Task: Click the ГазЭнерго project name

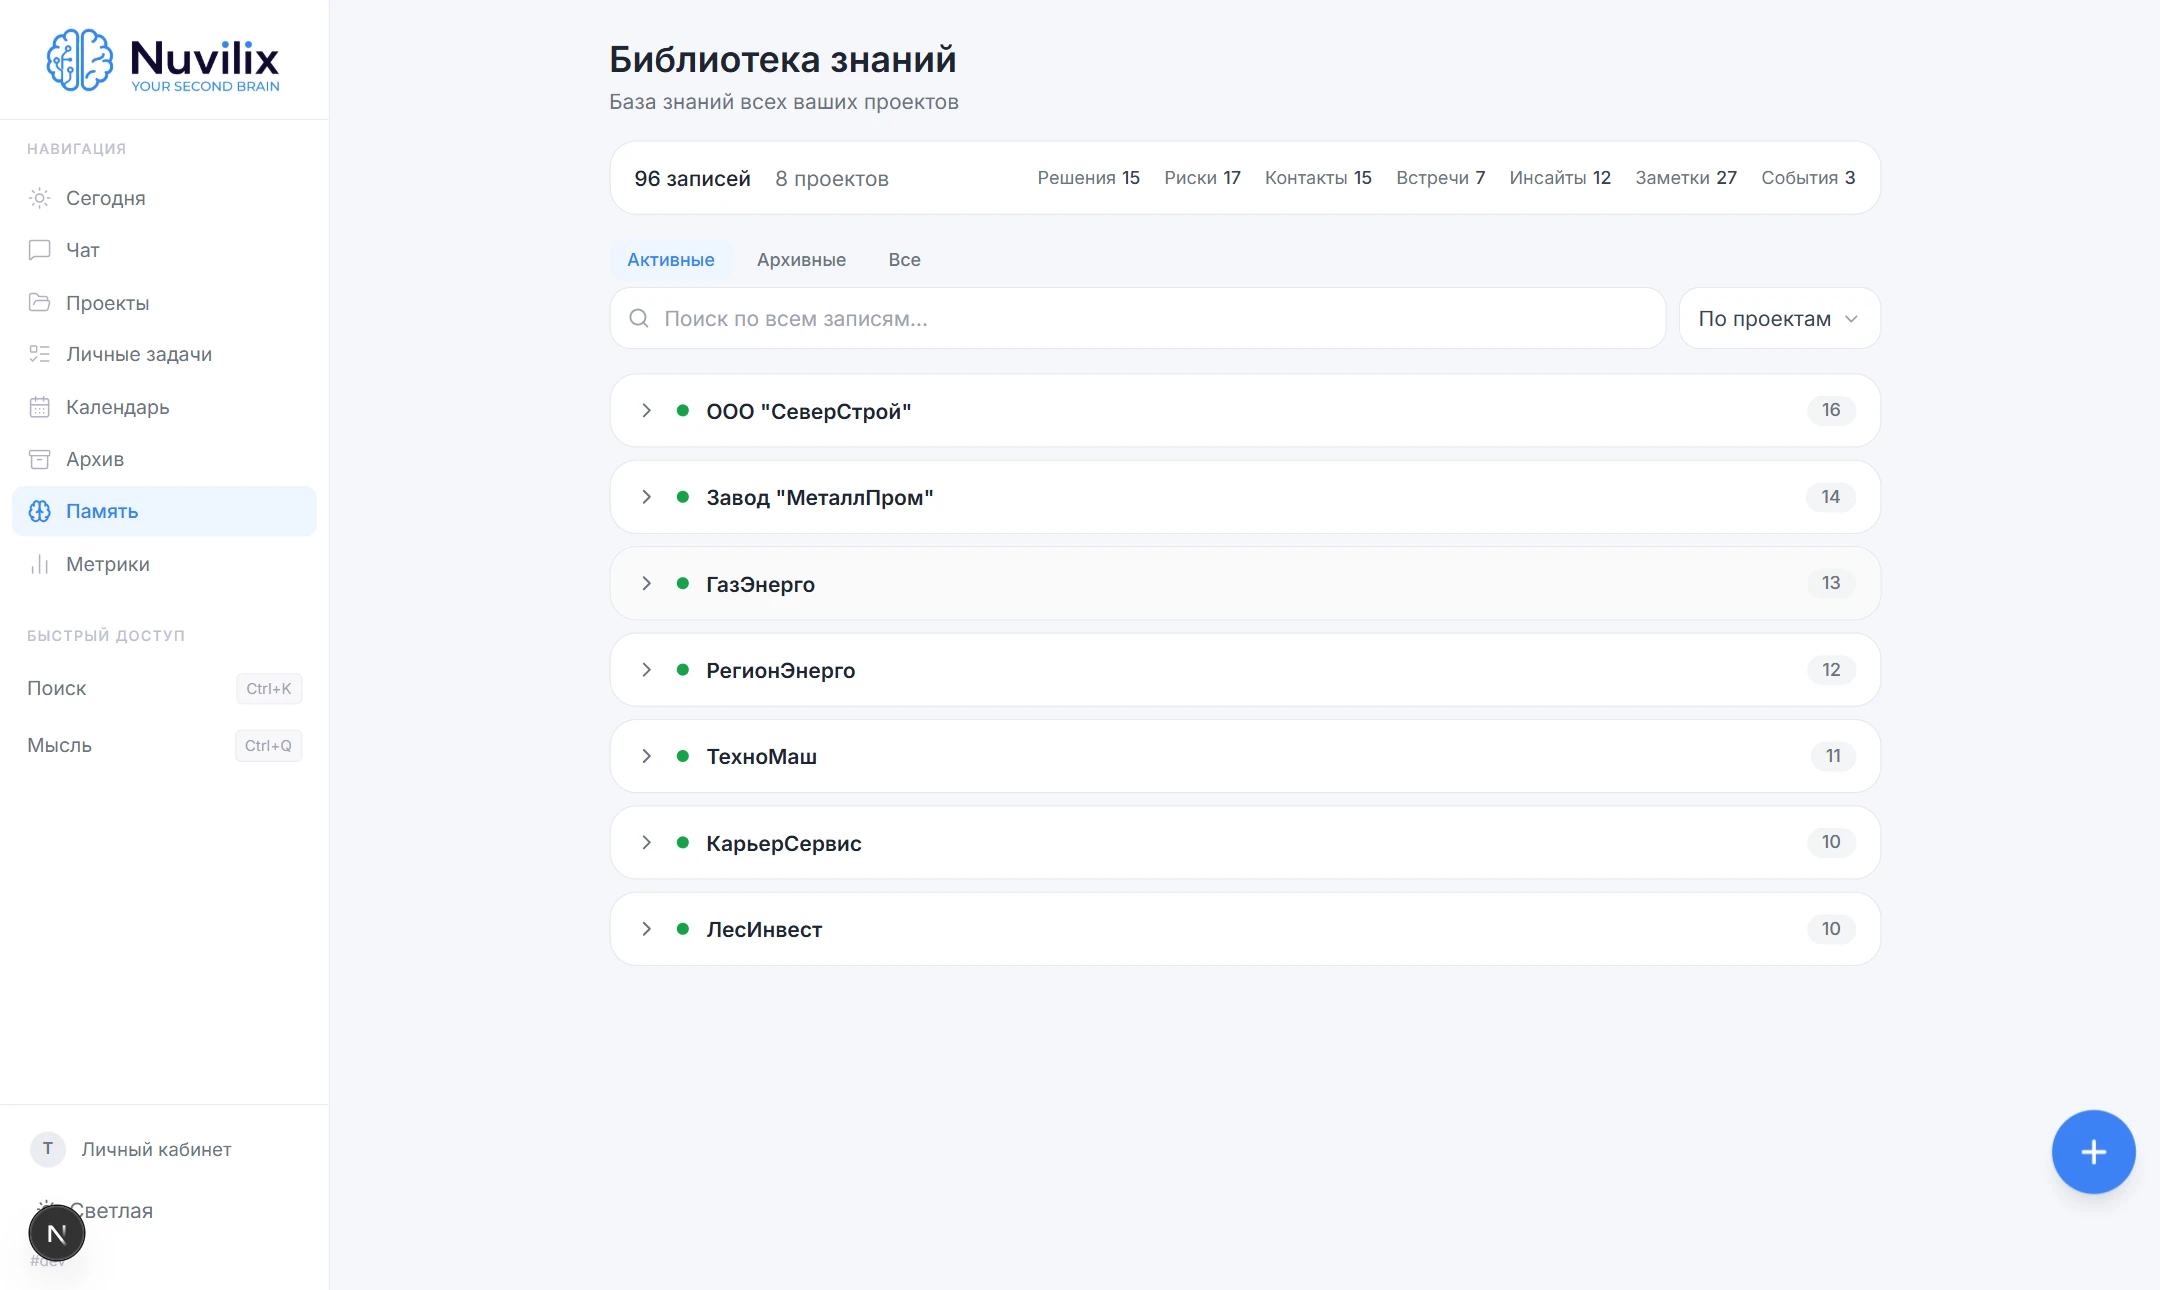Action: 760,584
